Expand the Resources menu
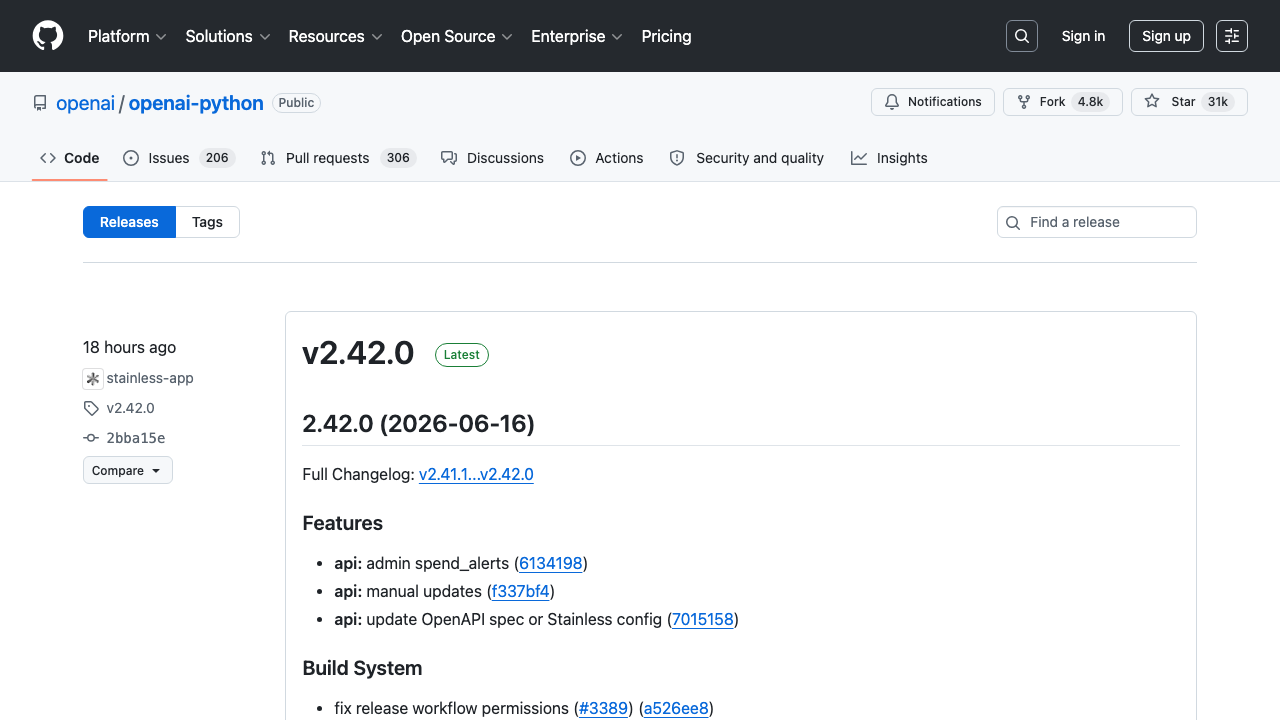This screenshot has height=720, width=1280. 335,36
